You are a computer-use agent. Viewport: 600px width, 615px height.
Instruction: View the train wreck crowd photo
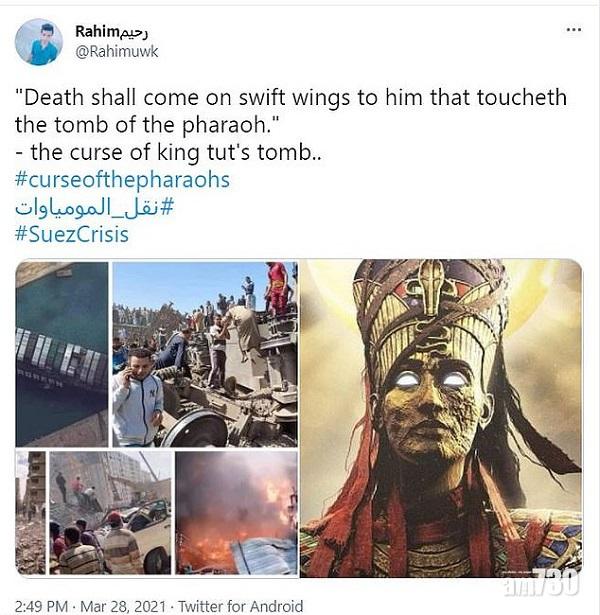tap(205, 354)
